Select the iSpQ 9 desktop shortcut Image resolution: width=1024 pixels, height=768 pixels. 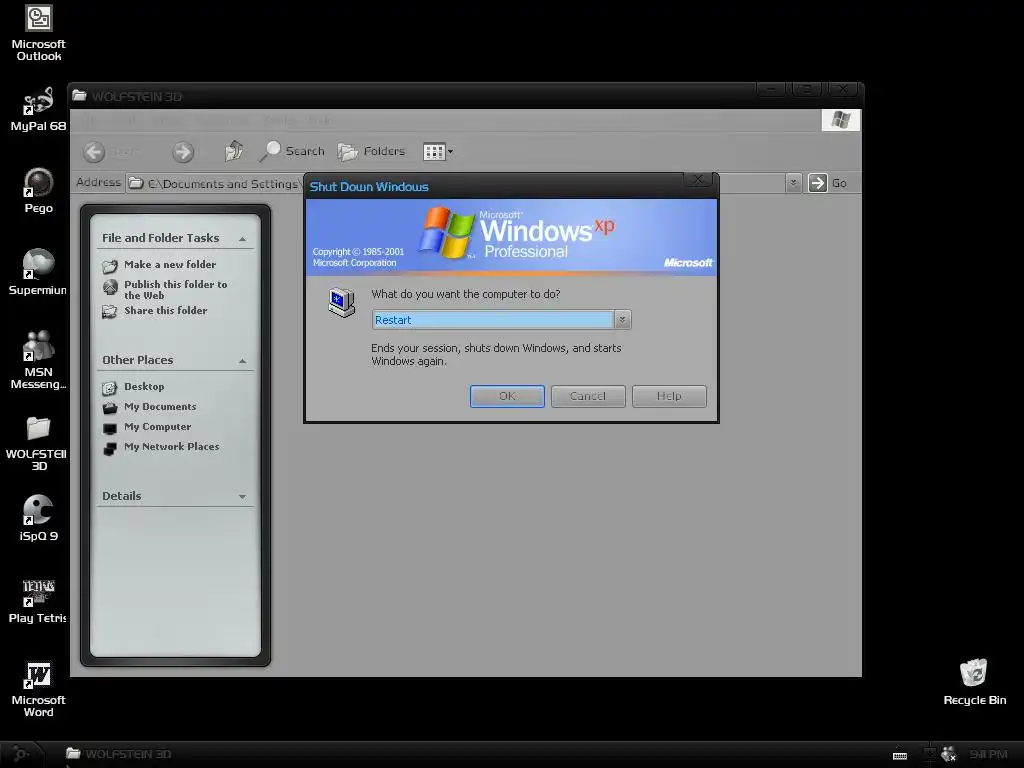point(39,519)
